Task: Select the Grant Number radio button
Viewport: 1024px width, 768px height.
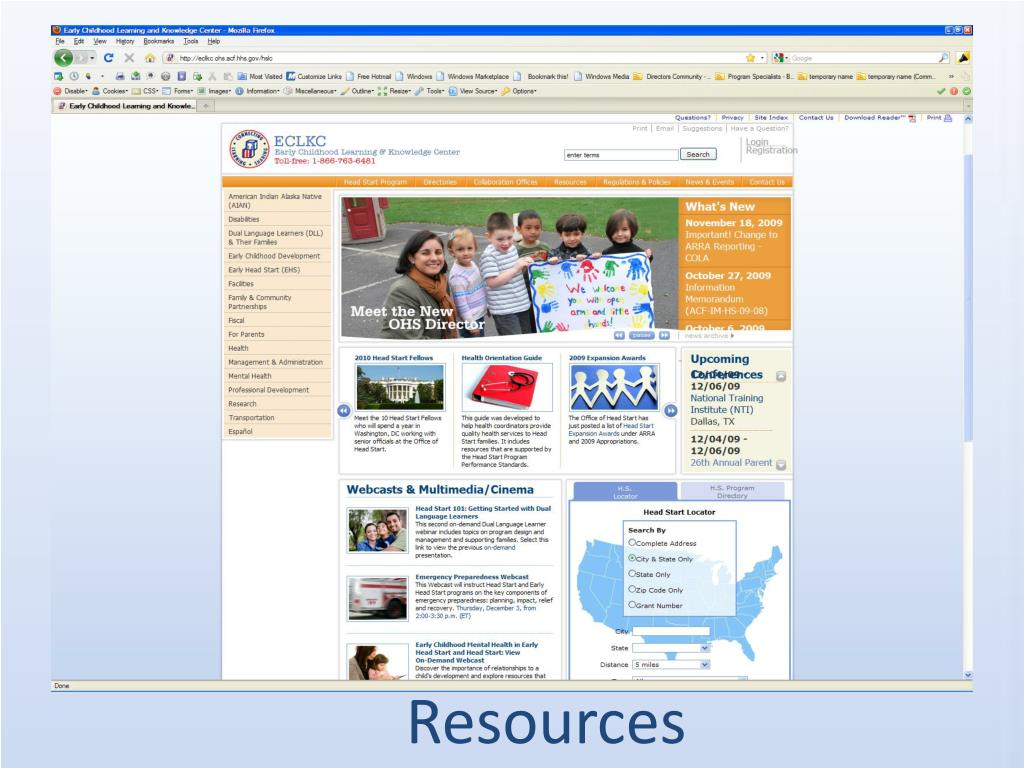Action: point(632,605)
